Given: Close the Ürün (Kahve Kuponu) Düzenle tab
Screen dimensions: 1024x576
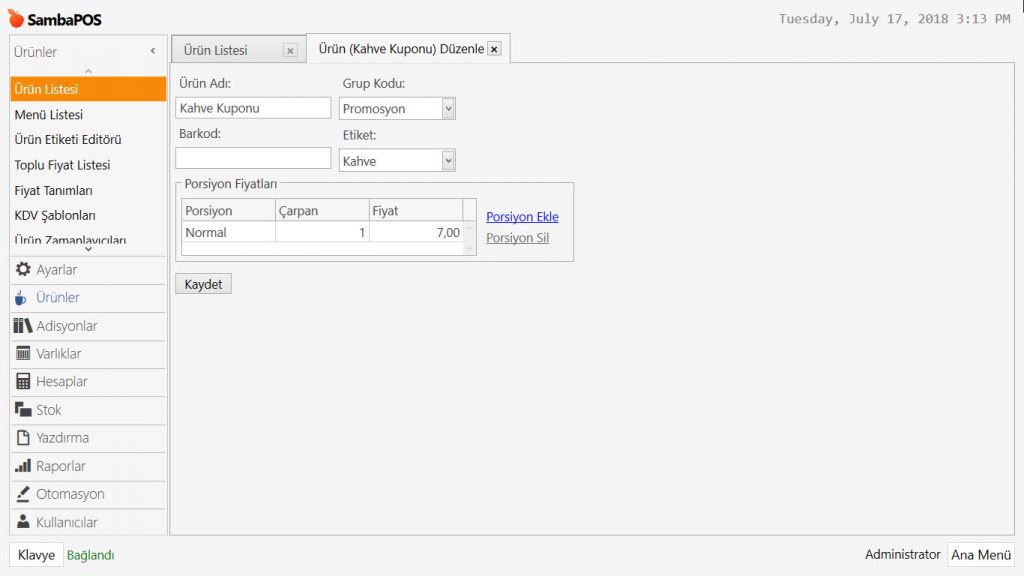Looking at the screenshot, I should (494, 49).
